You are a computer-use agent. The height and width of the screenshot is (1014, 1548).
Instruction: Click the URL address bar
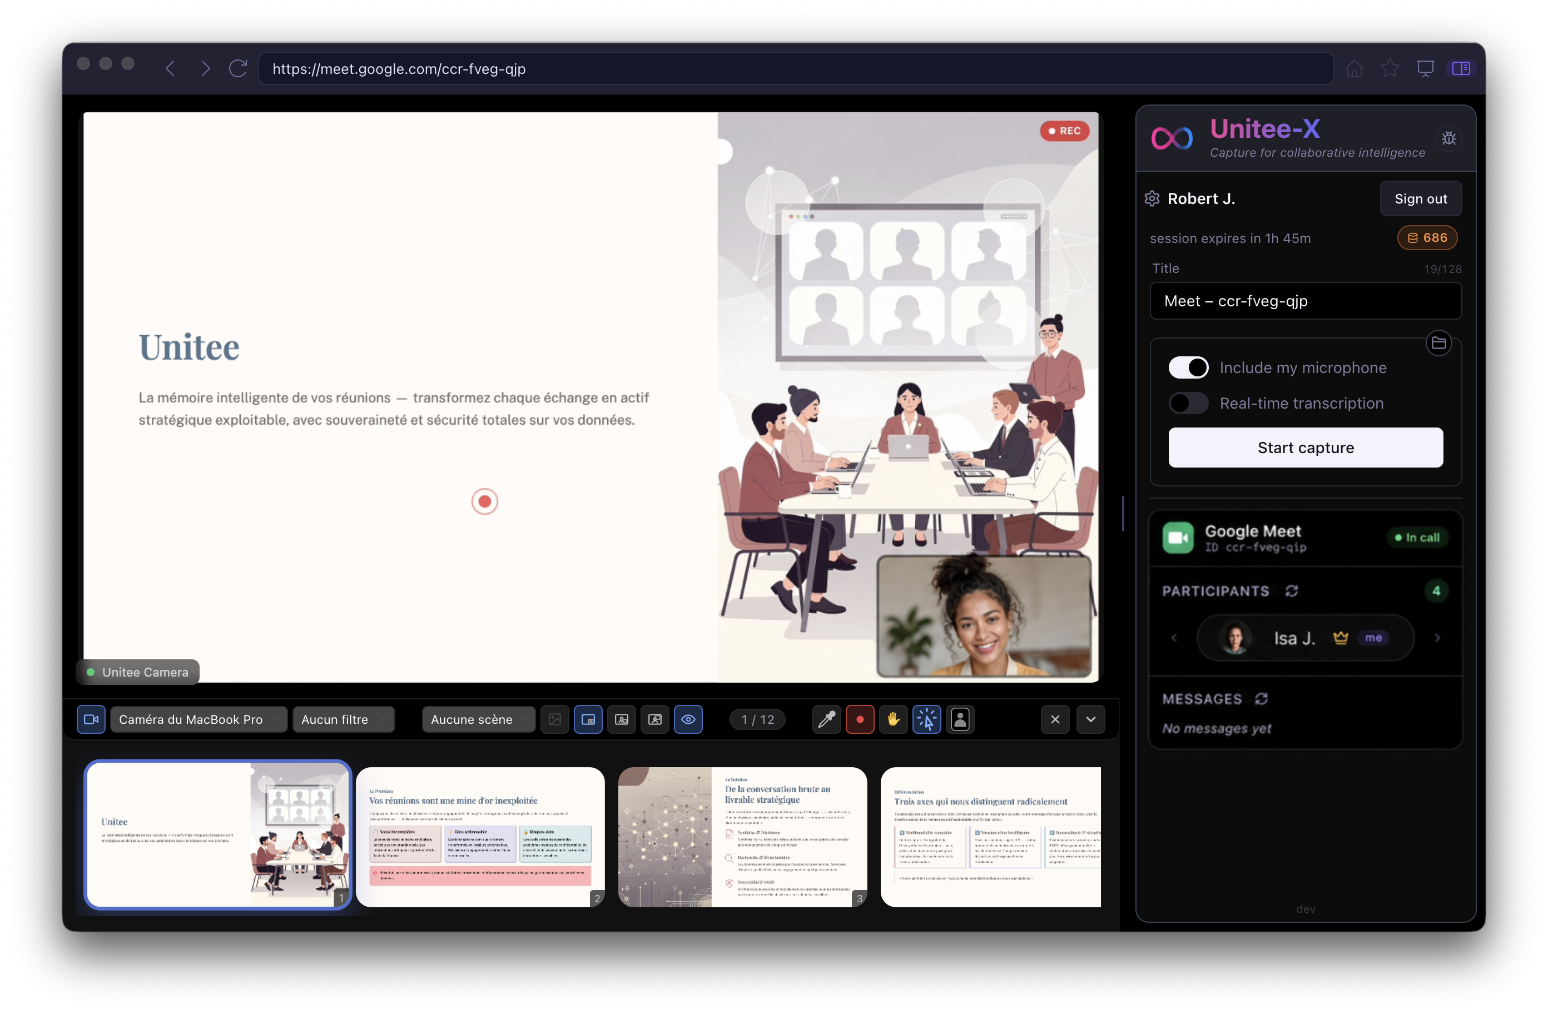pos(796,69)
